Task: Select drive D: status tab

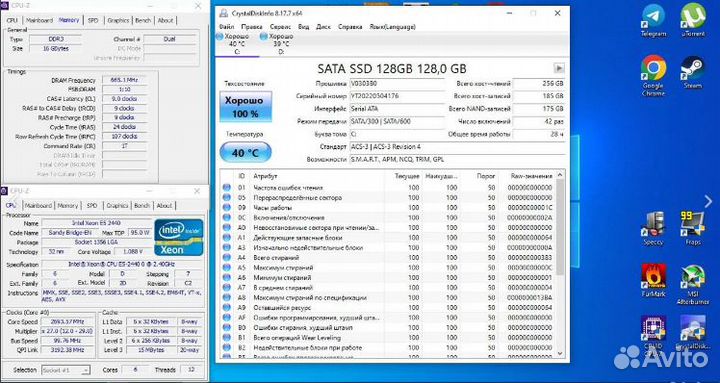Action: pos(281,44)
